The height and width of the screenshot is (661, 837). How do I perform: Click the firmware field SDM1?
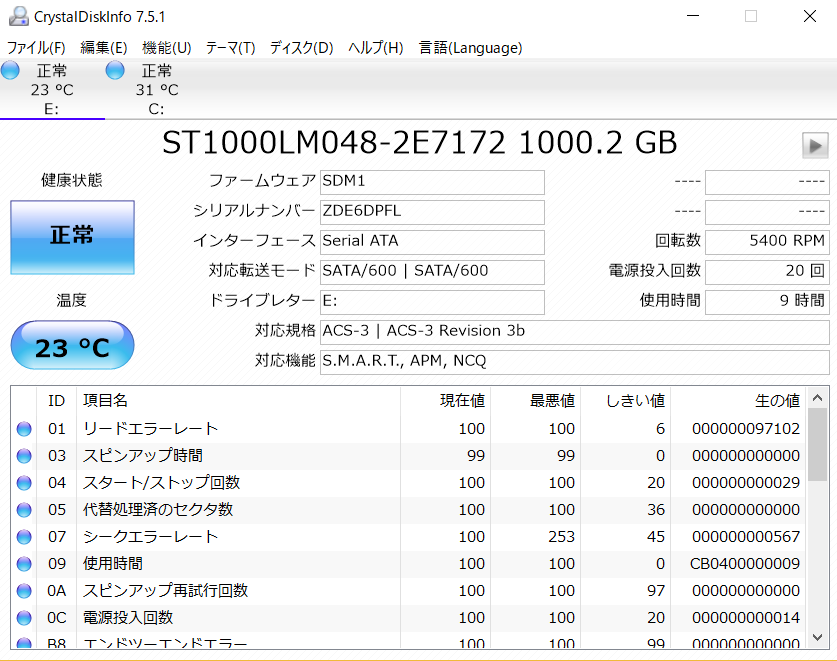432,182
